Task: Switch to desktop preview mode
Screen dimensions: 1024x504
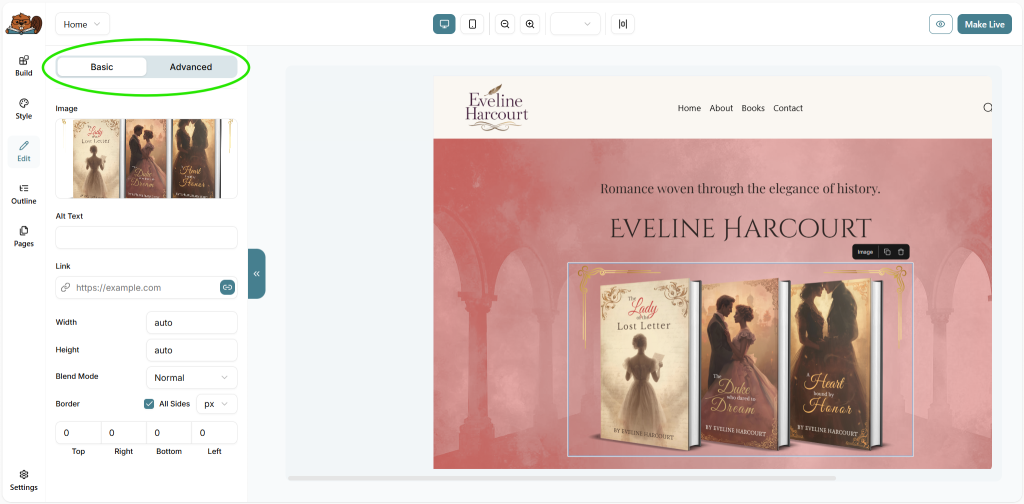Action: [444, 24]
